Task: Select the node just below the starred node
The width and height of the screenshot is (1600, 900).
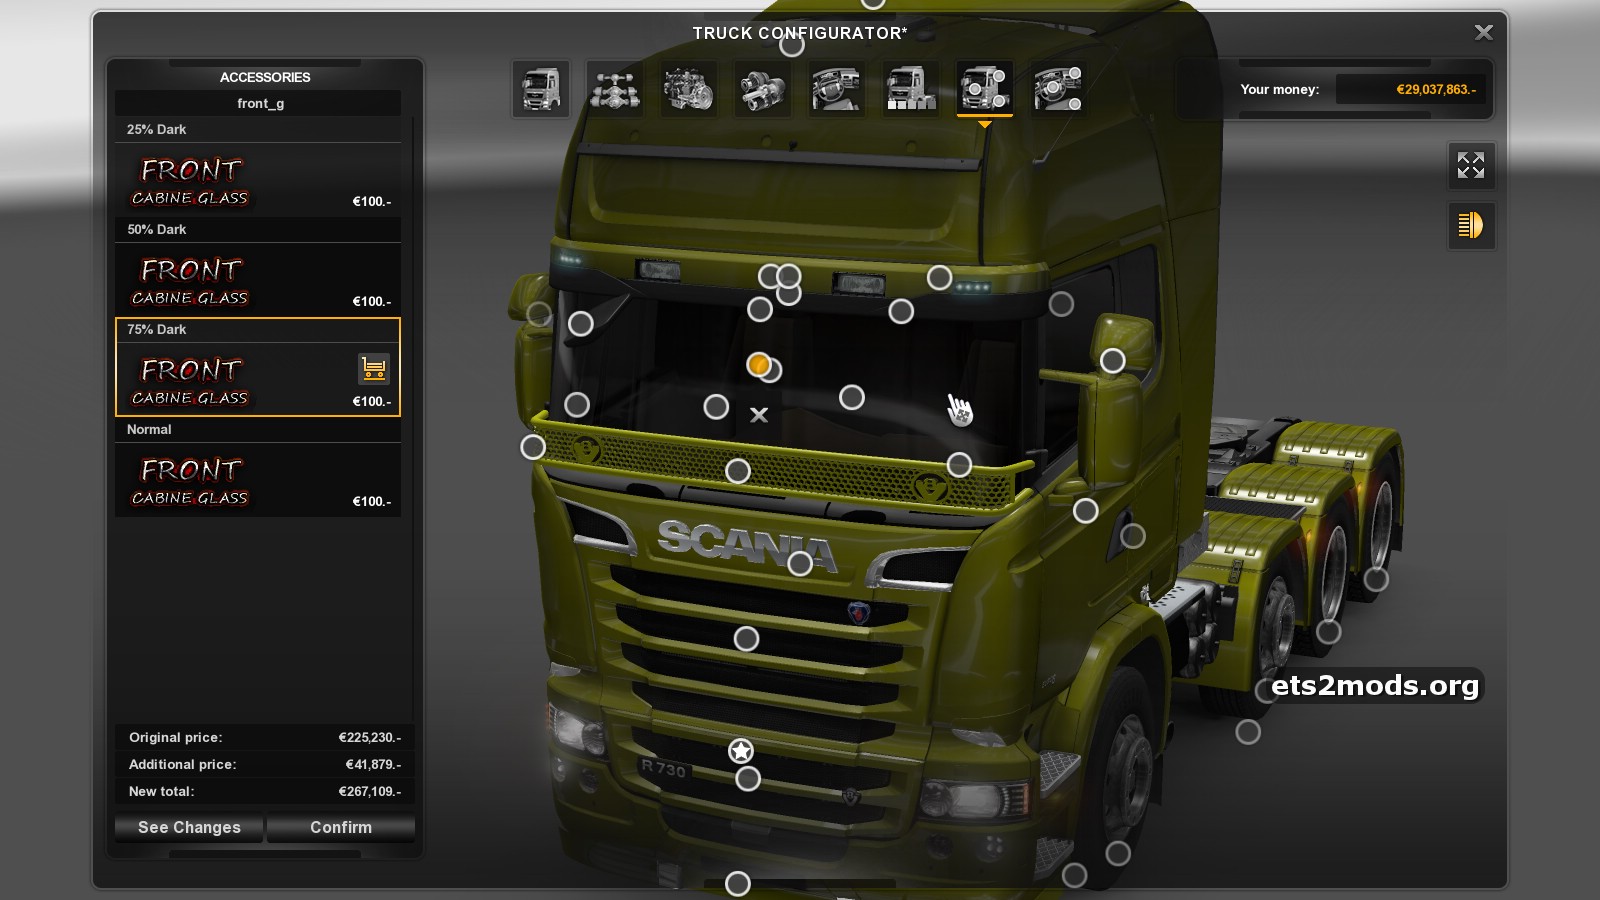Action: coord(748,779)
